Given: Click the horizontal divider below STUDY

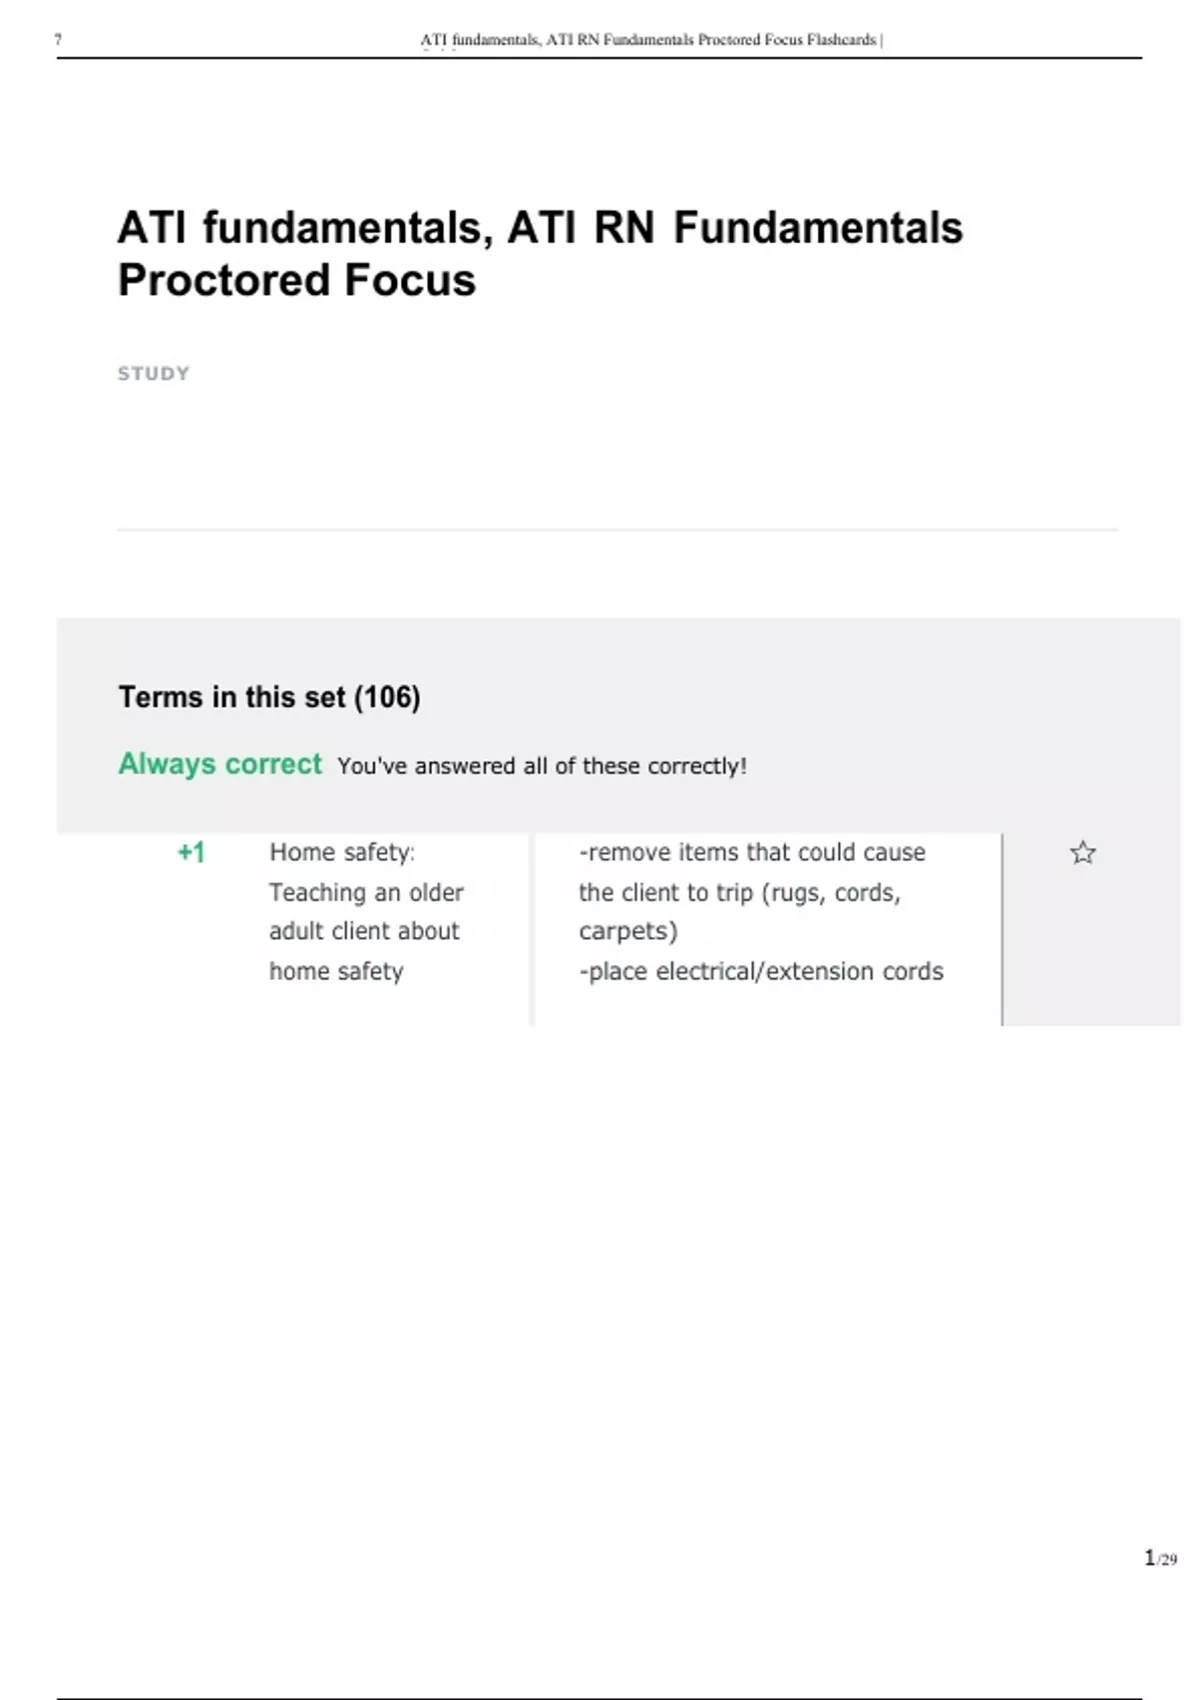Looking at the screenshot, I should click(x=617, y=529).
